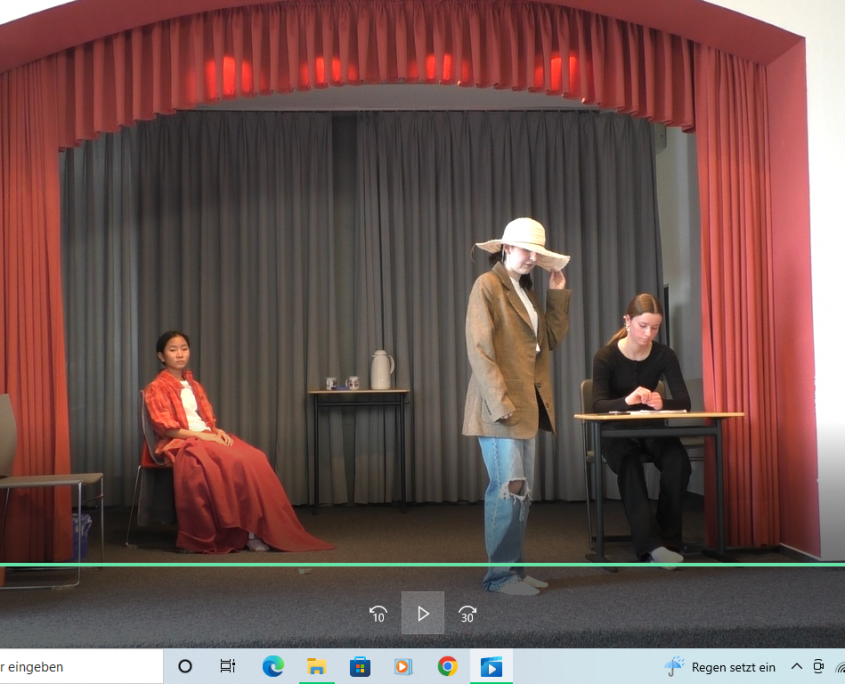Select the active Movies & TV taskbar icon
The image size is (845, 684).
click(491, 666)
